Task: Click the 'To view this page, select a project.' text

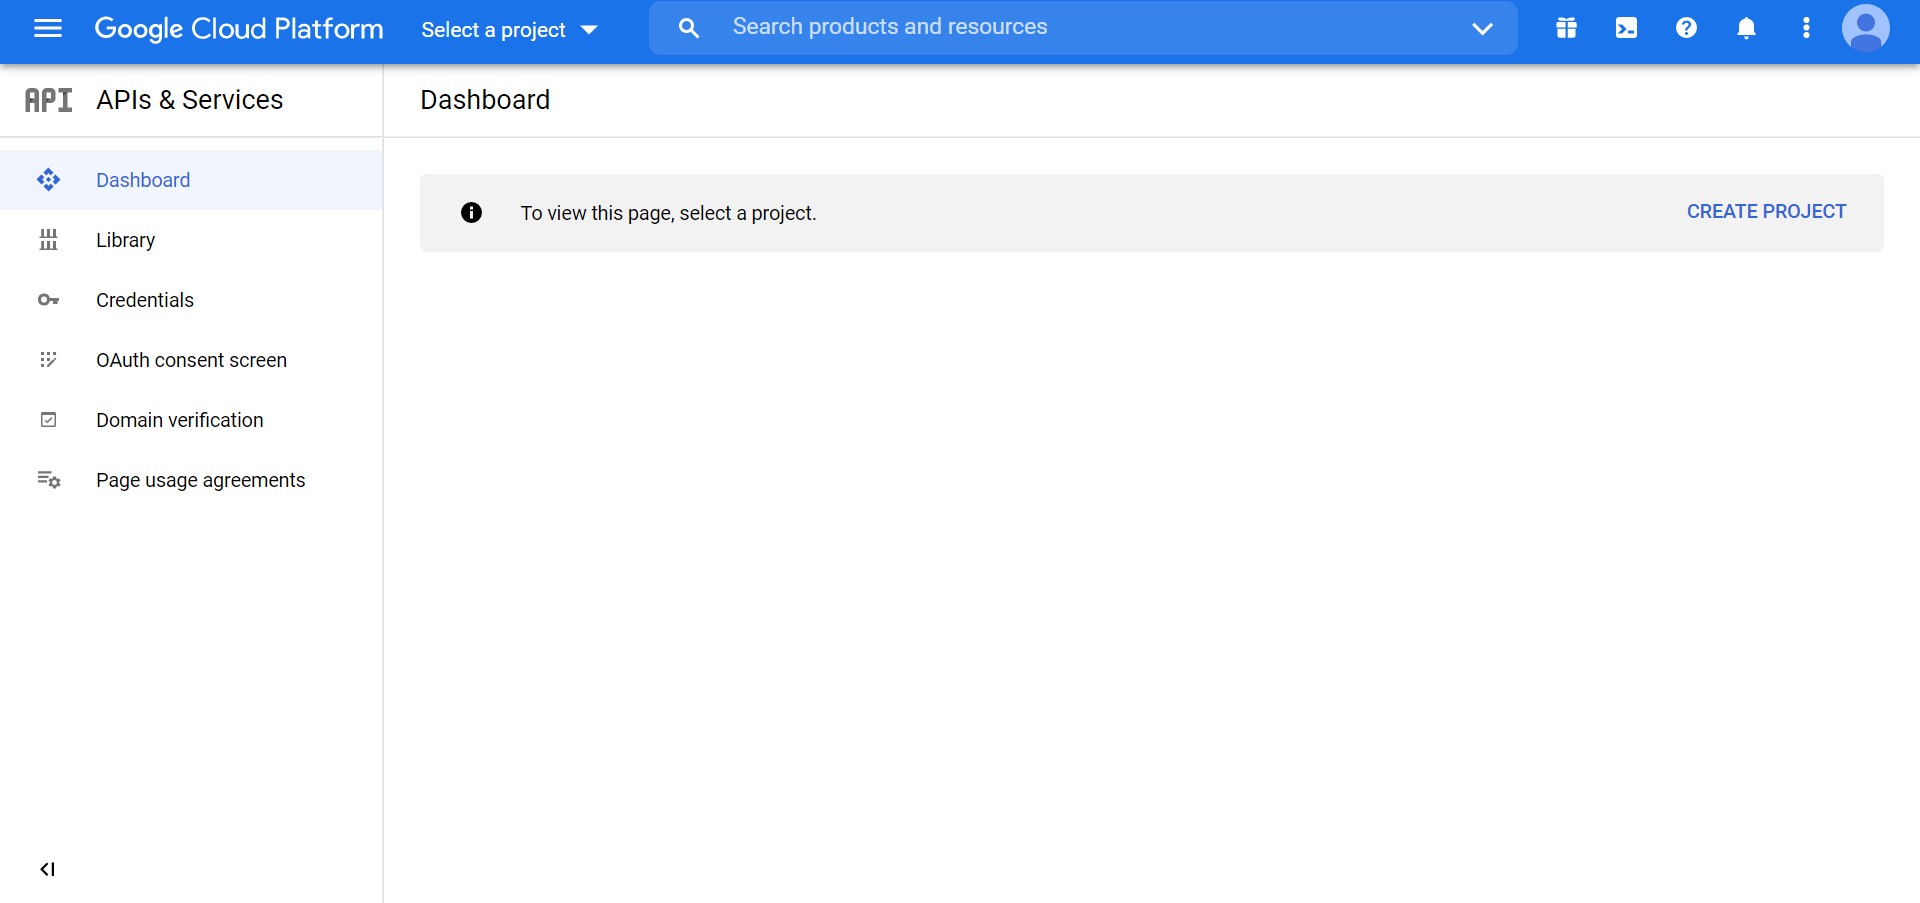Action: tap(668, 213)
